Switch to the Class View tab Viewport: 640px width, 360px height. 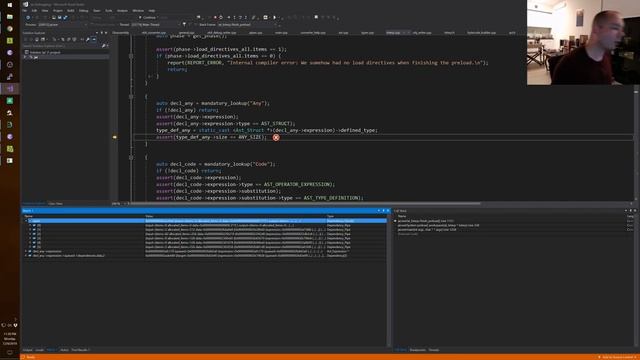[x=56, y=204]
